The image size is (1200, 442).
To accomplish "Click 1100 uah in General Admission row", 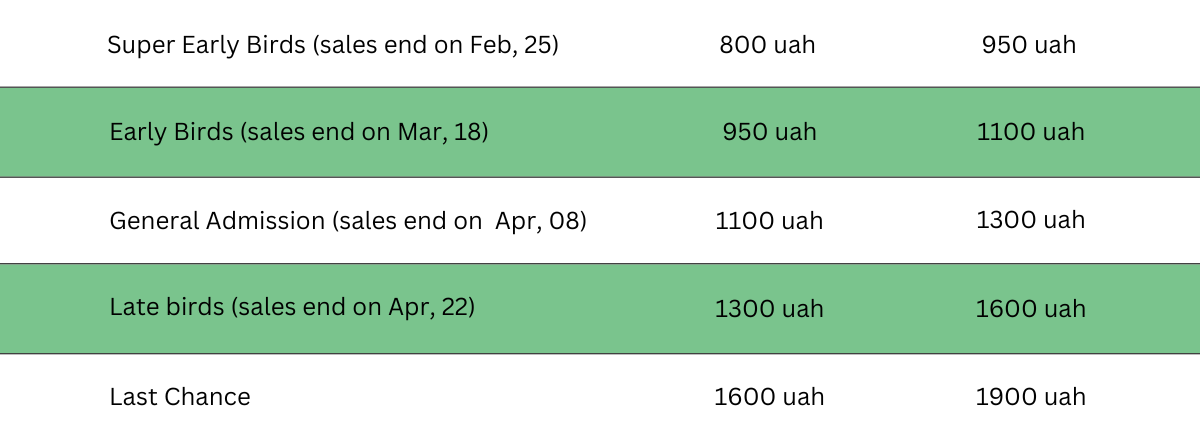I will click(769, 221).
